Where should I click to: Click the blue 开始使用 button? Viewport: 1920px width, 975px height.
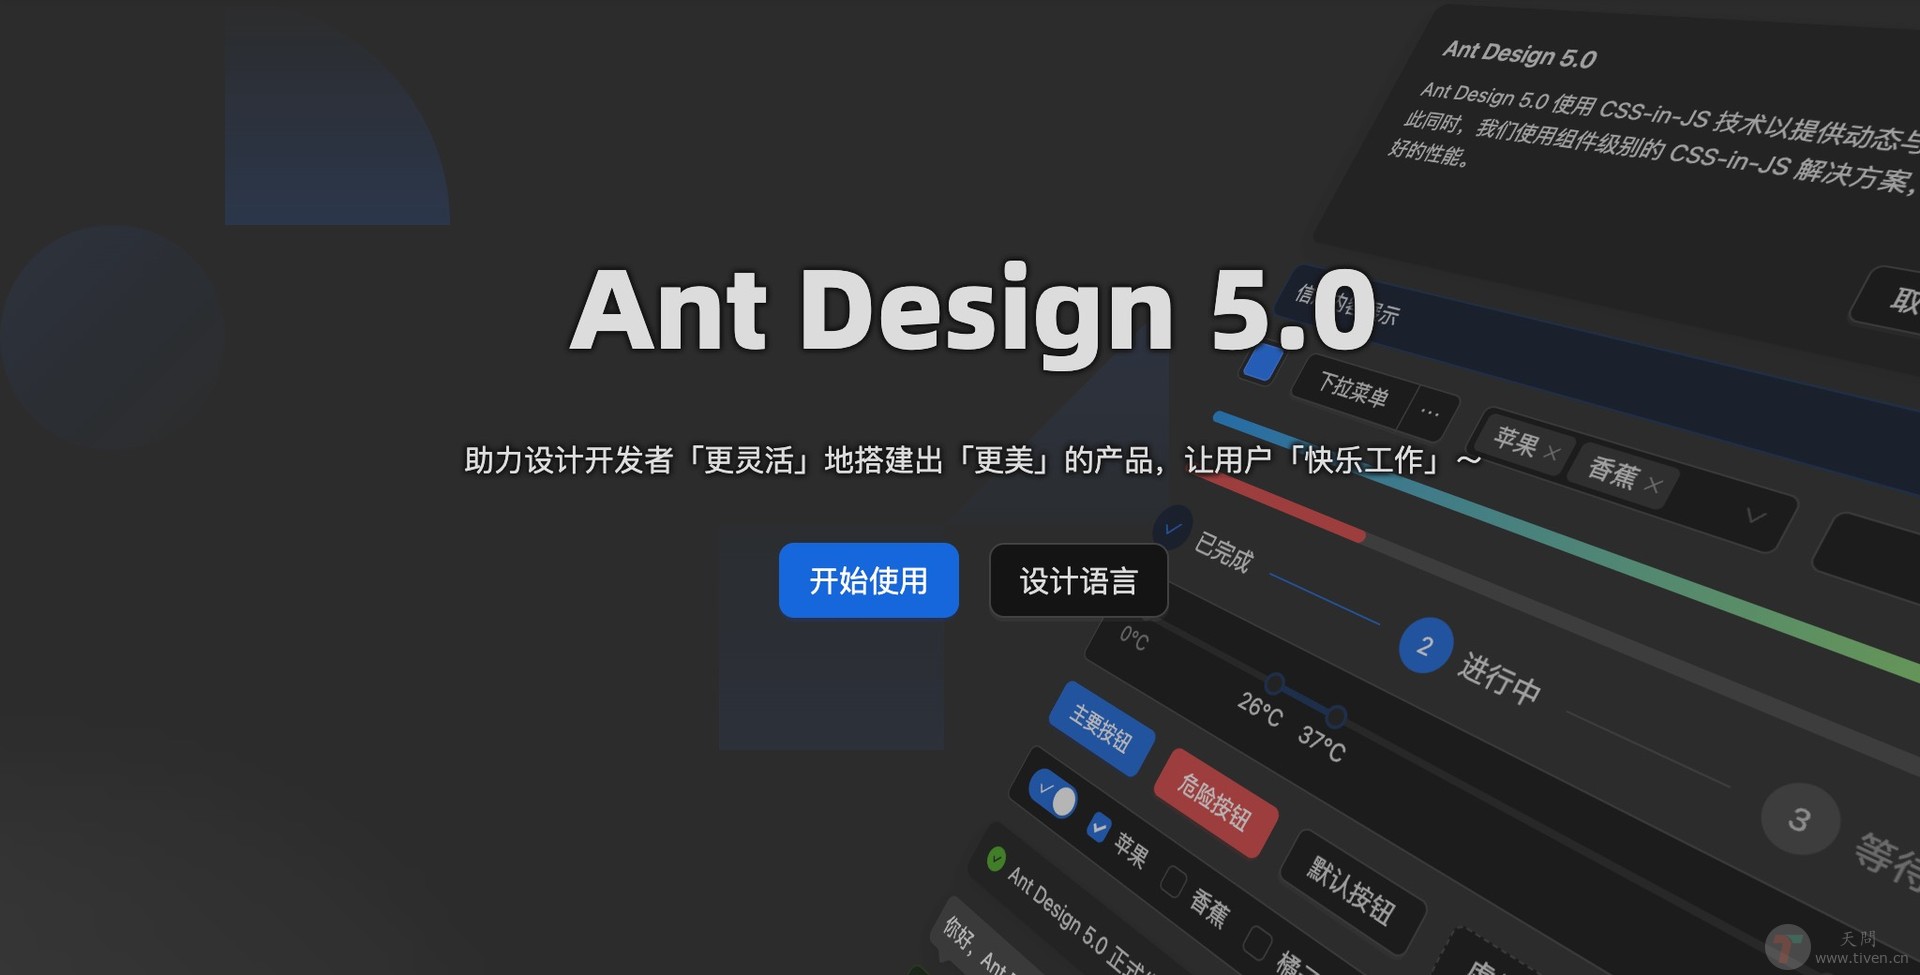pos(868,580)
